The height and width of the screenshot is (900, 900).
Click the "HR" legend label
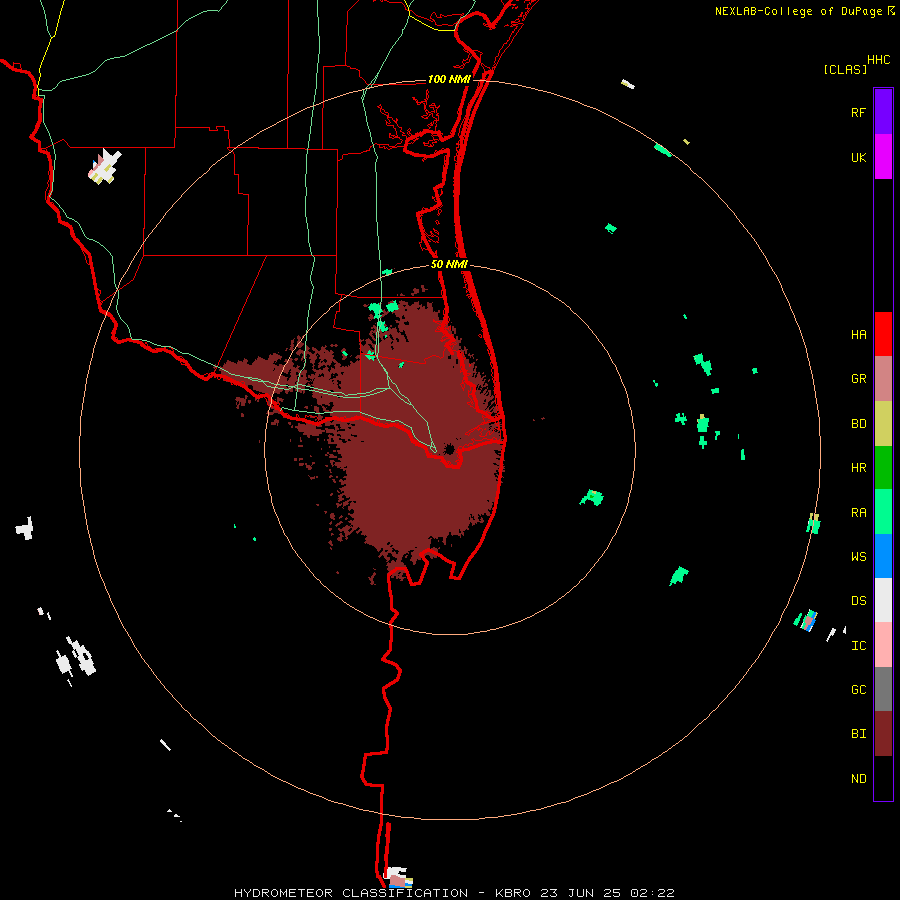click(858, 468)
